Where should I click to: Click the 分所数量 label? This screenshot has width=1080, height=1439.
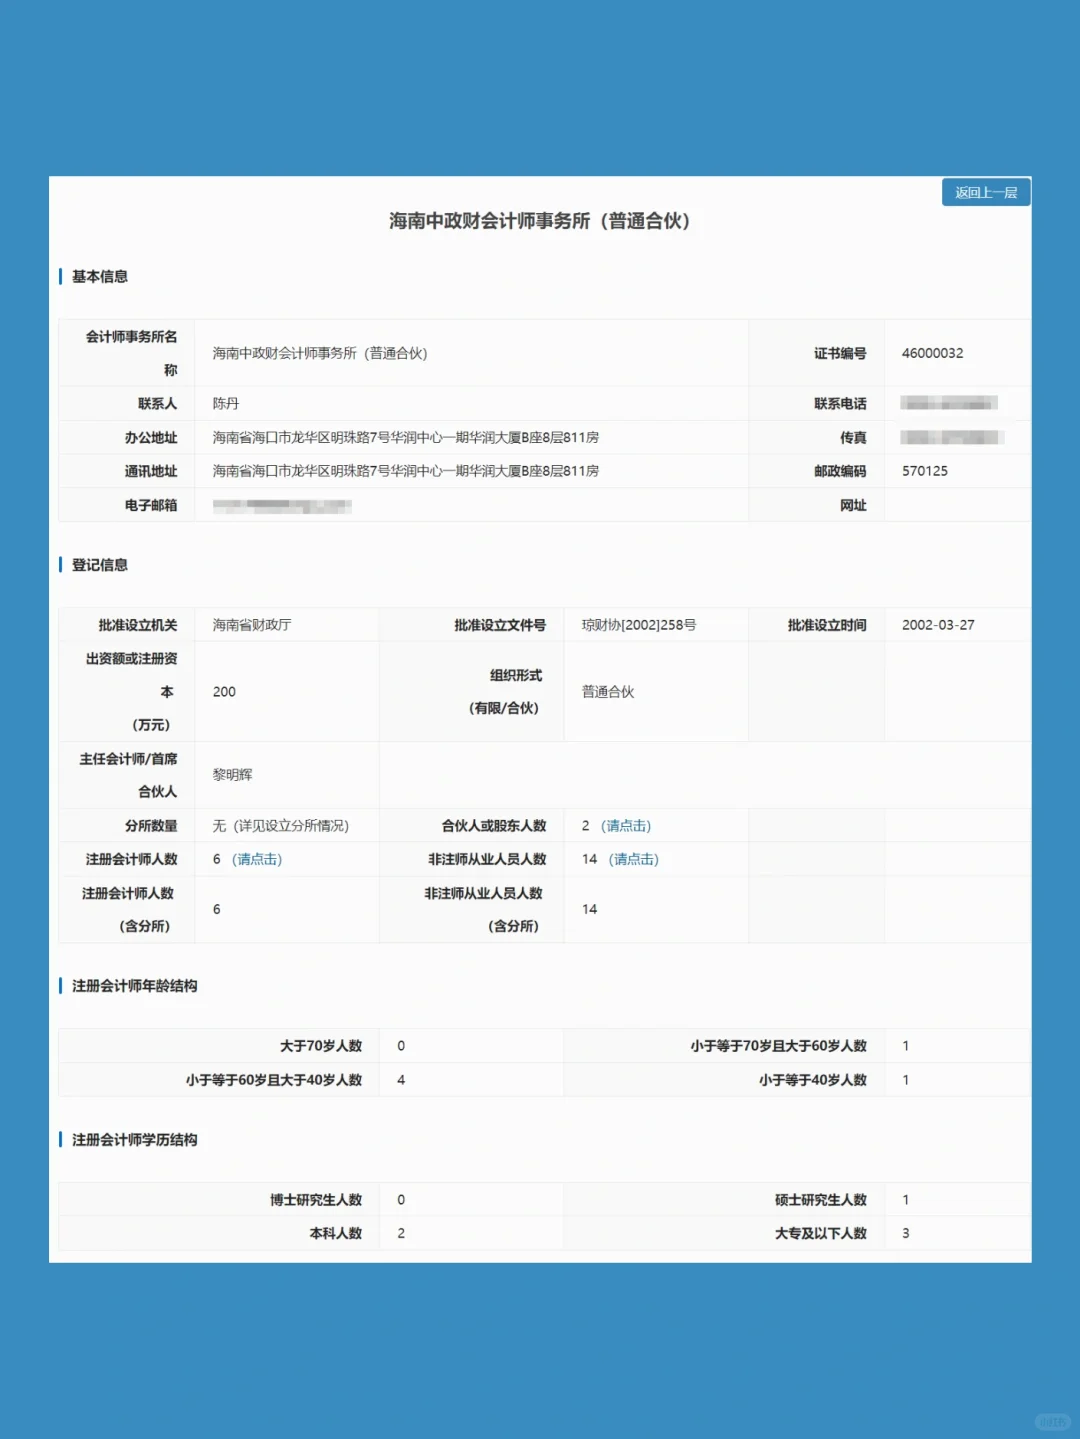[x=151, y=826]
